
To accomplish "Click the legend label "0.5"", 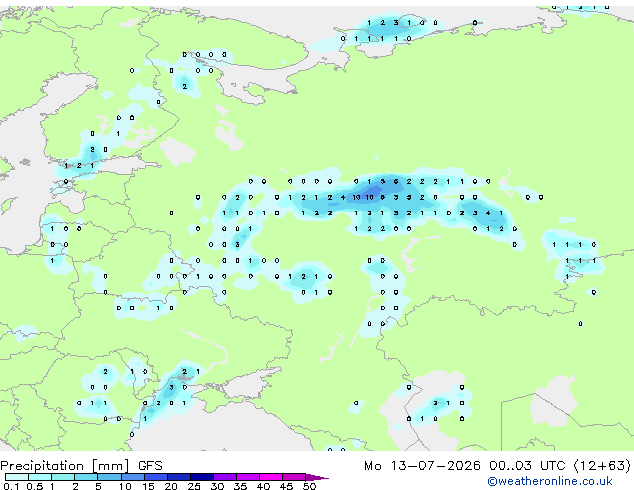I will [x=34, y=486].
